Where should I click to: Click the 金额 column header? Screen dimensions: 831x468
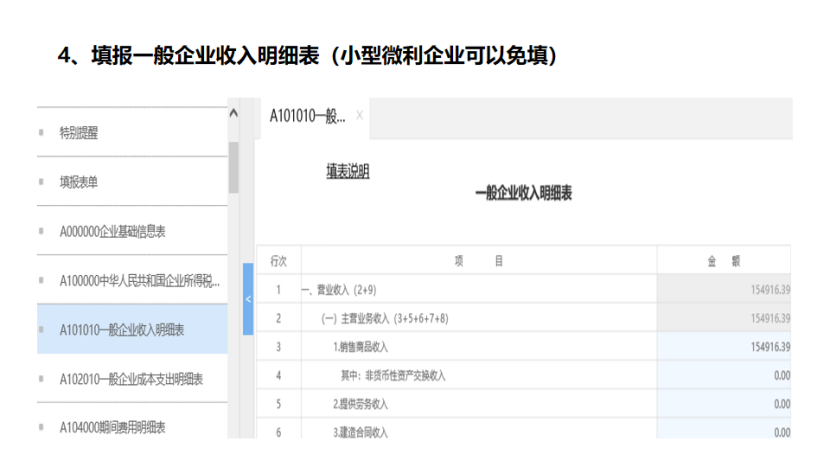point(724,260)
